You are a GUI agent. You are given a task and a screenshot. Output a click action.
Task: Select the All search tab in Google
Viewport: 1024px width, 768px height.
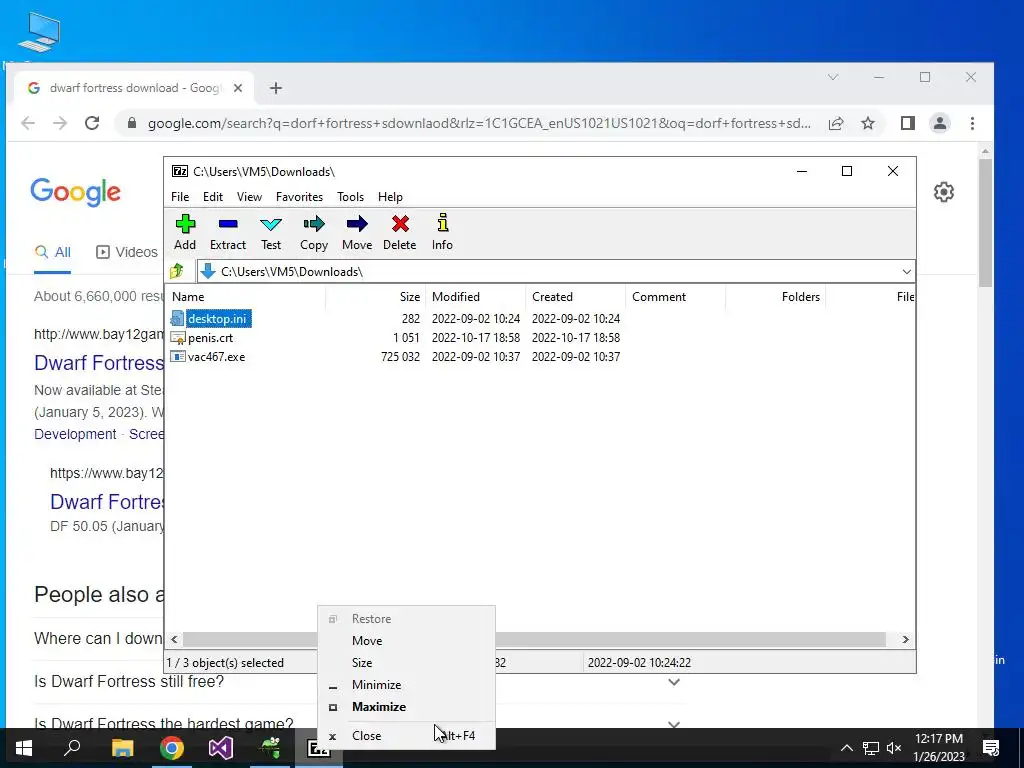[52, 252]
